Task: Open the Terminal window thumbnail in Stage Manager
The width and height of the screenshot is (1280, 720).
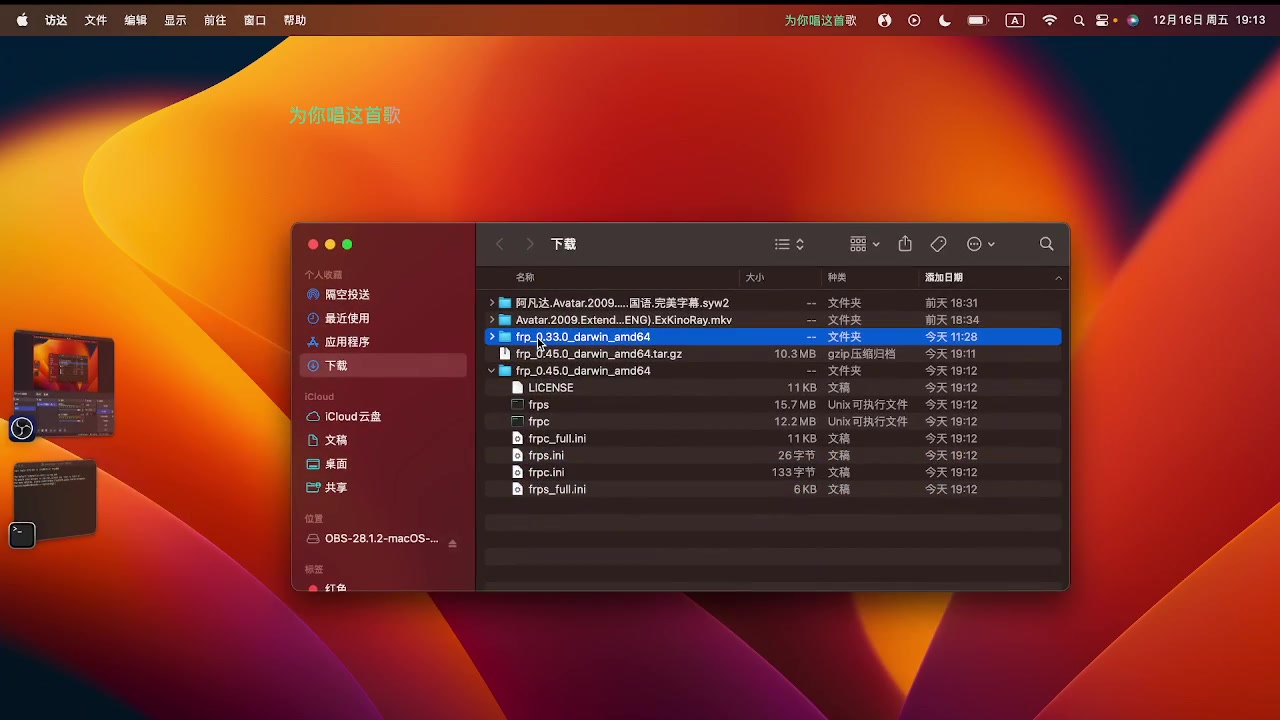Action: tap(55, 500)
